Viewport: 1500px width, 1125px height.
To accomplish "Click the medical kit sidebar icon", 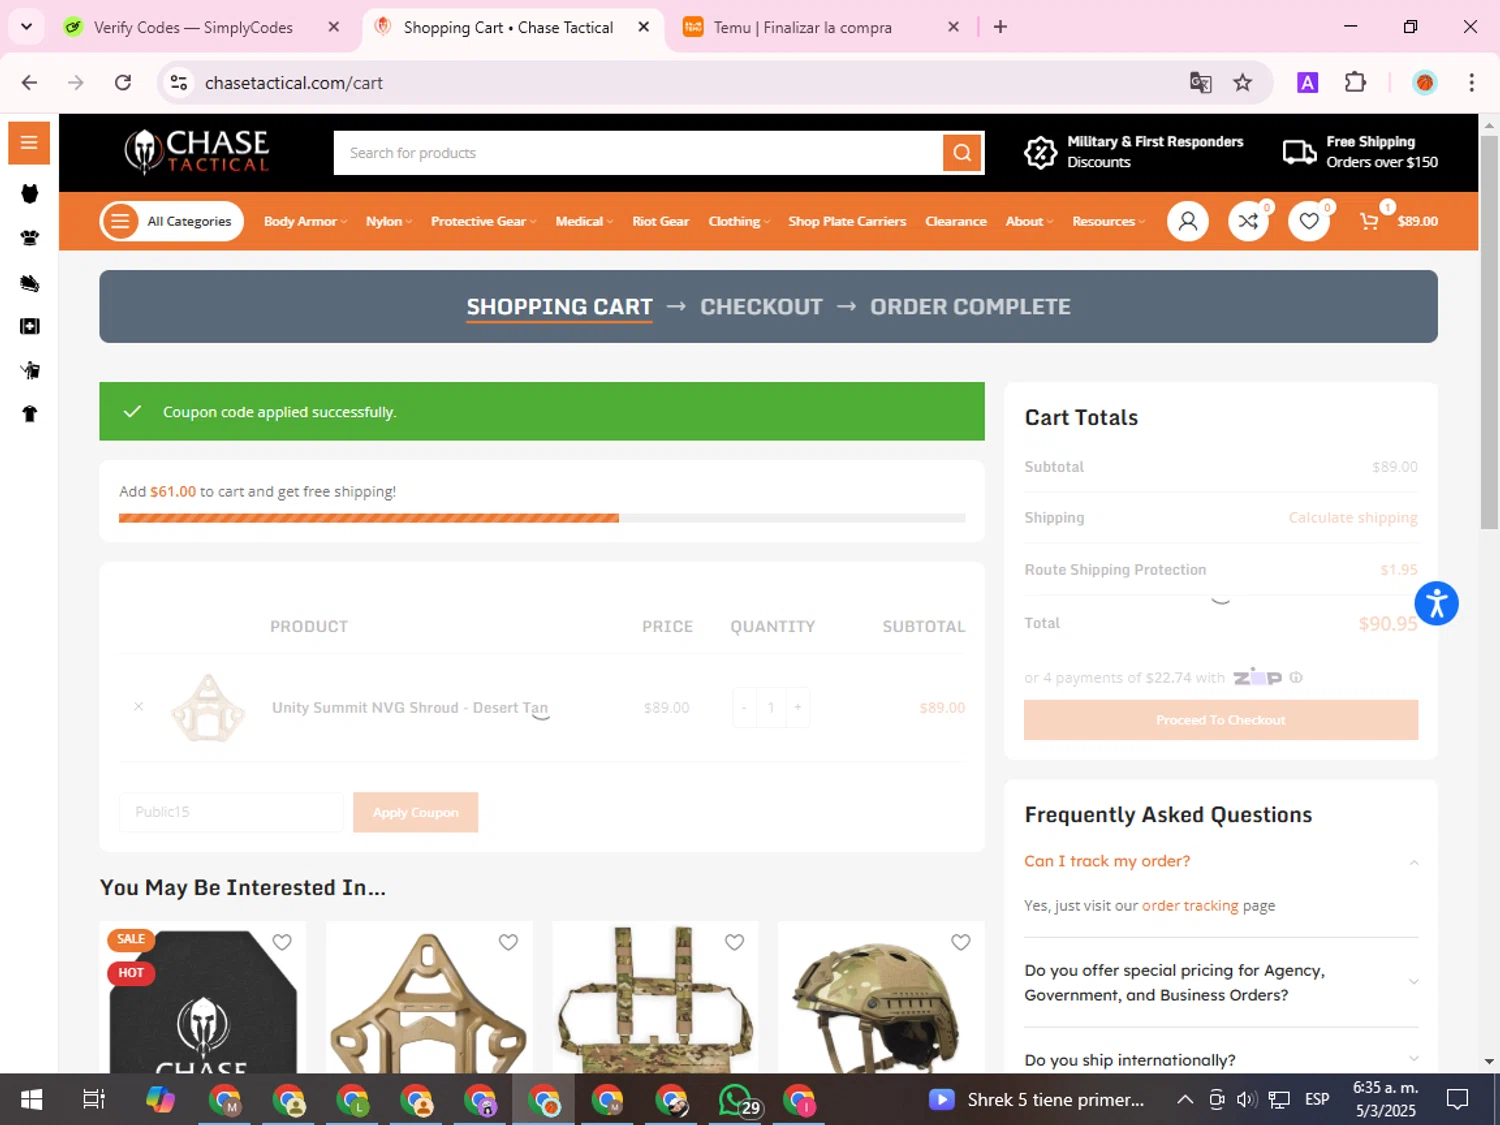I will (30, 326).
